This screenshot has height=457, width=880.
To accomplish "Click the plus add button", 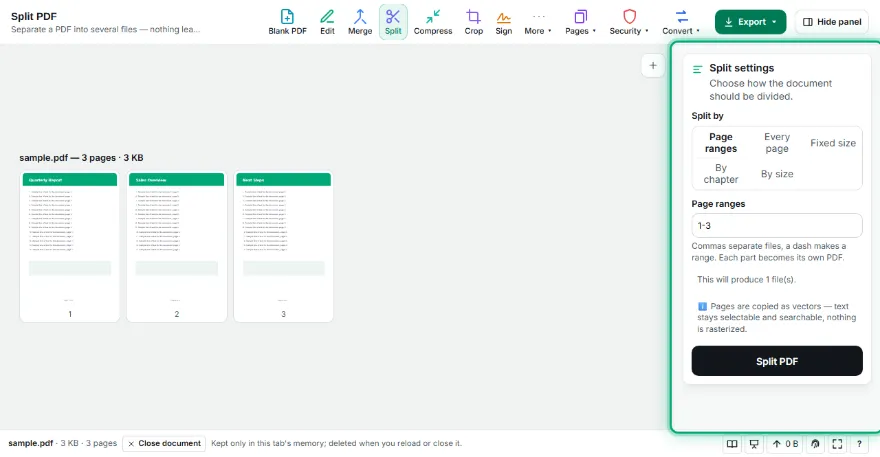I will (x=653, y=66).
